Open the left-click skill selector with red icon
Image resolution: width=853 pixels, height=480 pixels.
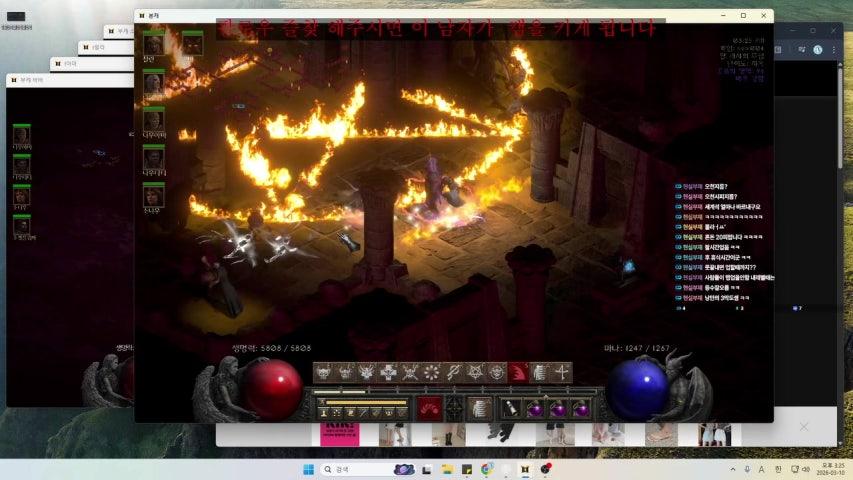[x=428, y=408]
